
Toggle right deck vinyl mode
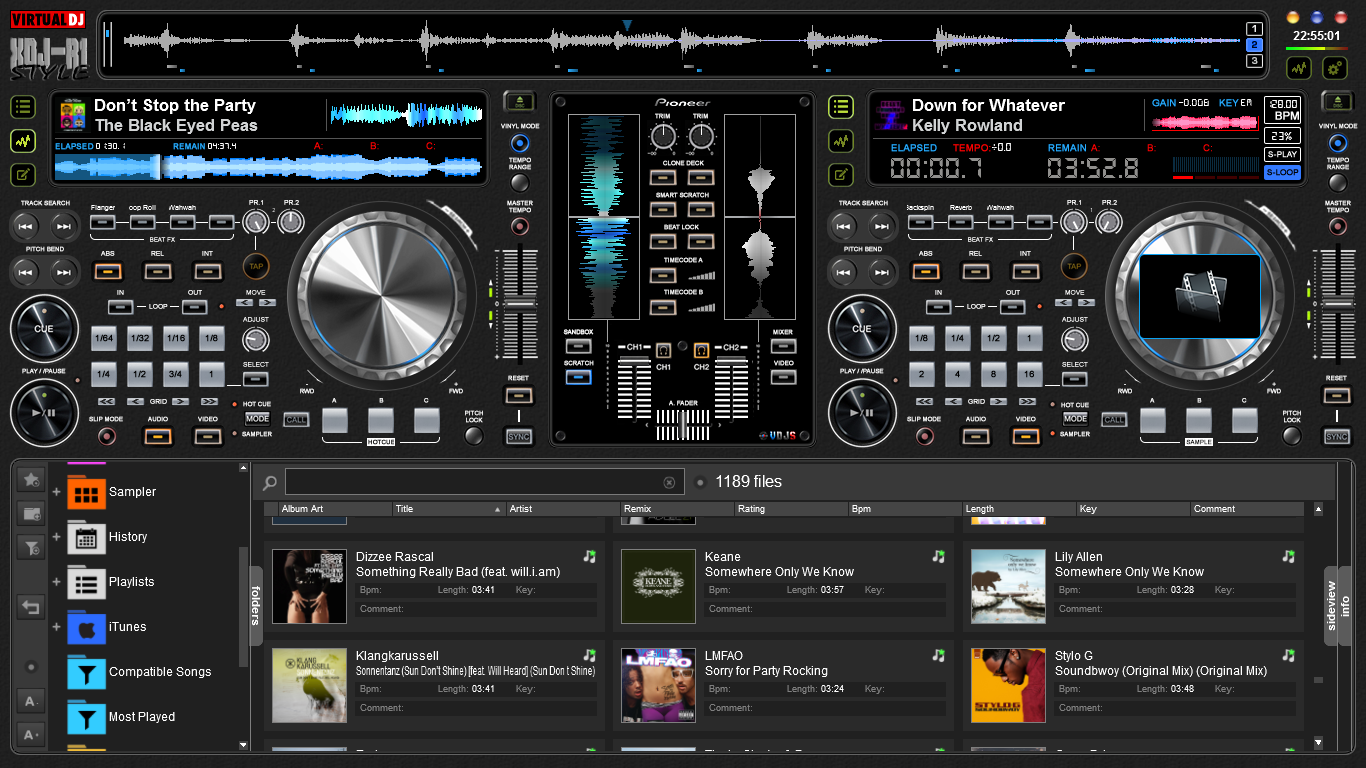(x=1337, y=144)
